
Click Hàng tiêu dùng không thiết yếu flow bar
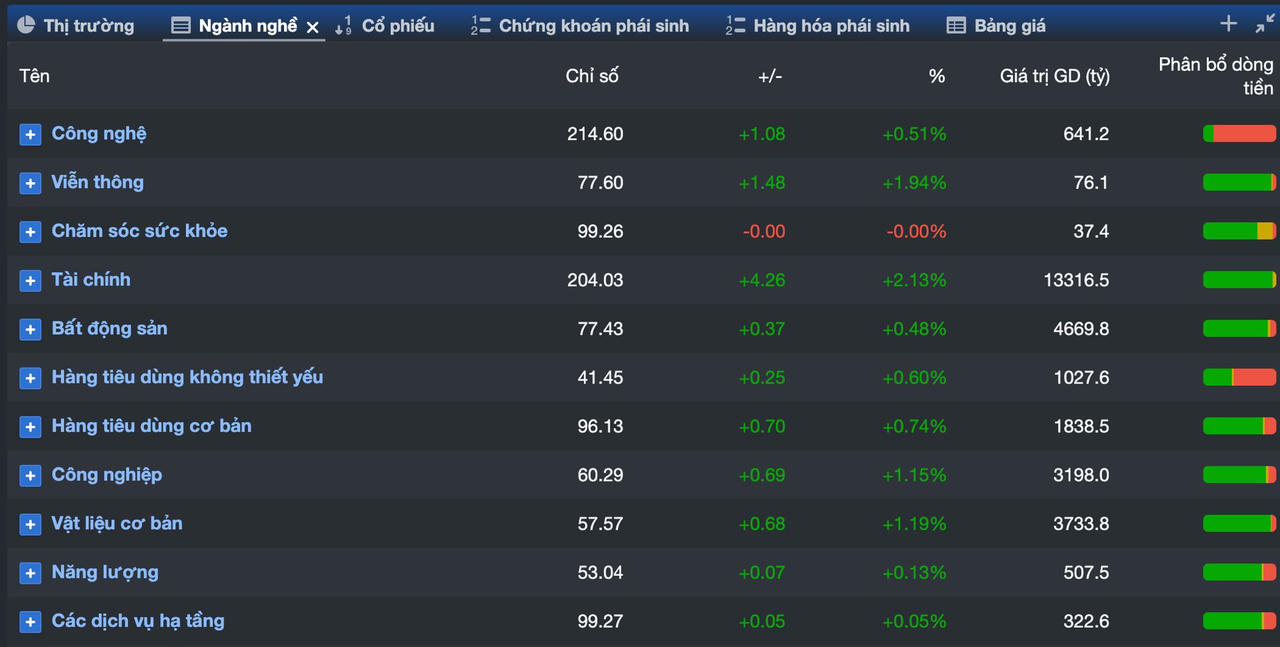(1239, 378)
